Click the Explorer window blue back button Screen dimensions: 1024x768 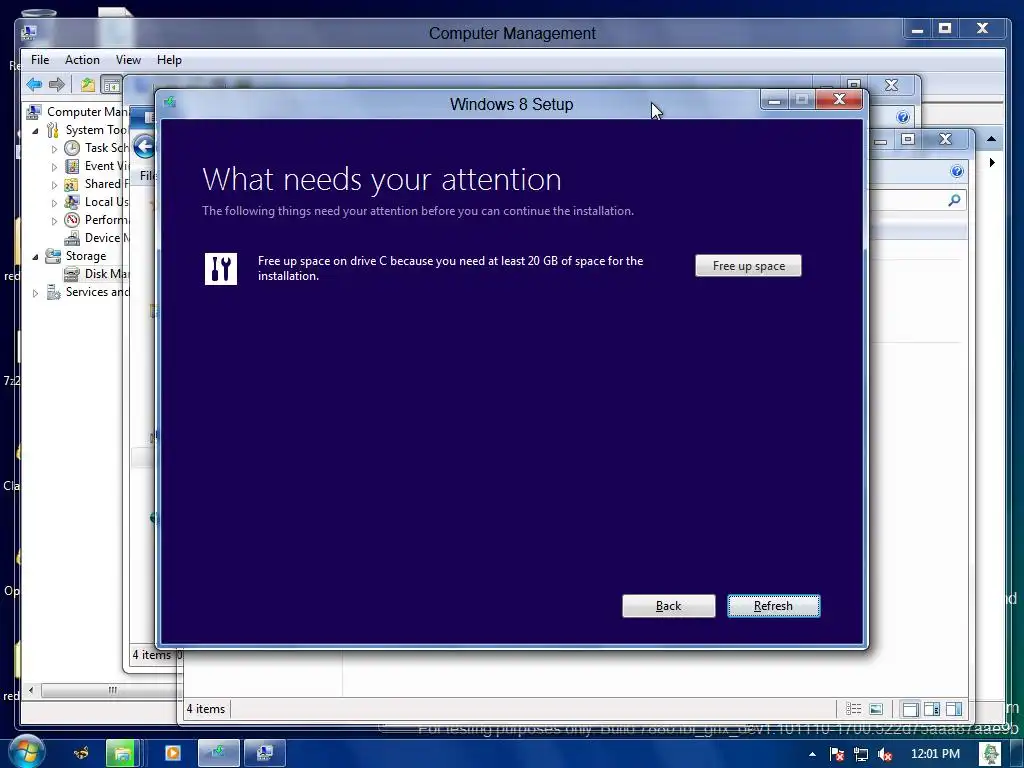click(x=144, y=146)
